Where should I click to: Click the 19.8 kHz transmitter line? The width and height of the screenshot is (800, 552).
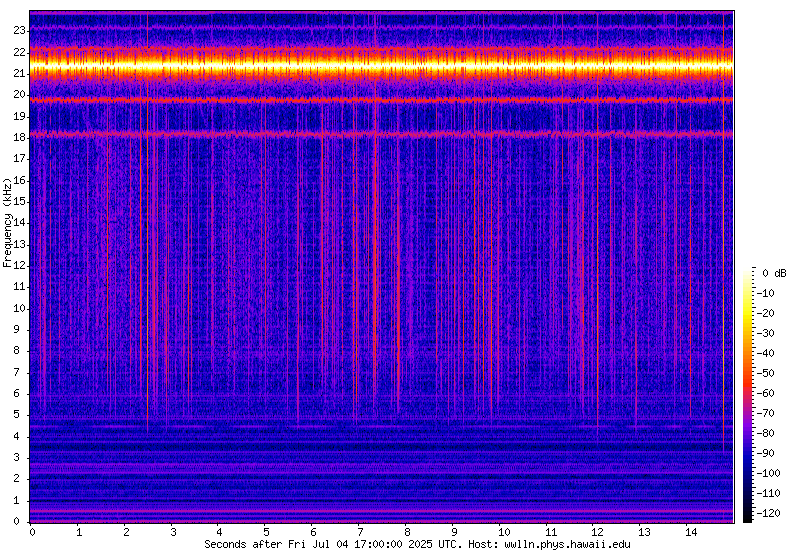pyautogui.click(x=381, y=101)
